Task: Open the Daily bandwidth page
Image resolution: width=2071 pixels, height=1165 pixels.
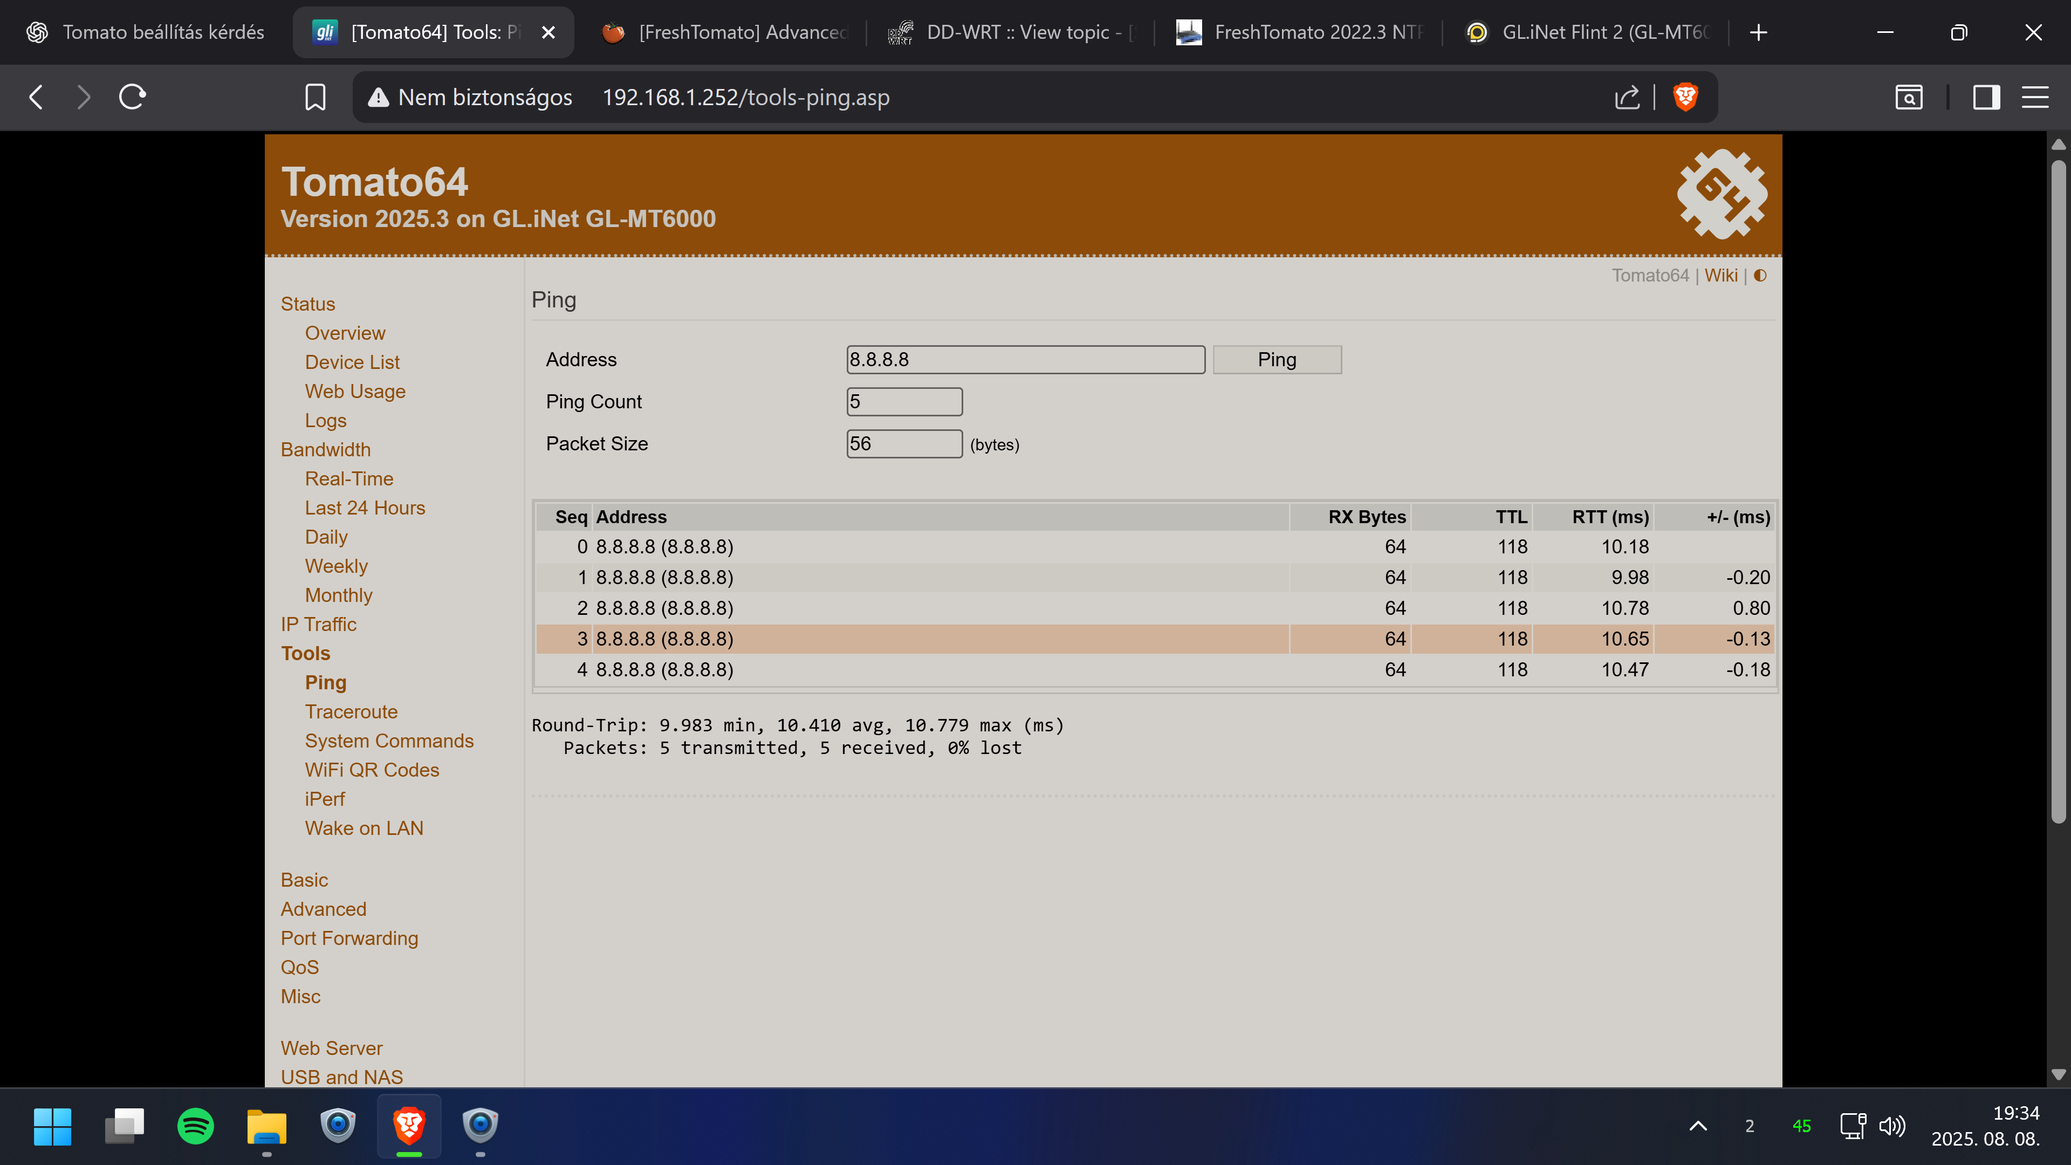Action: click(x=326, y=537)
